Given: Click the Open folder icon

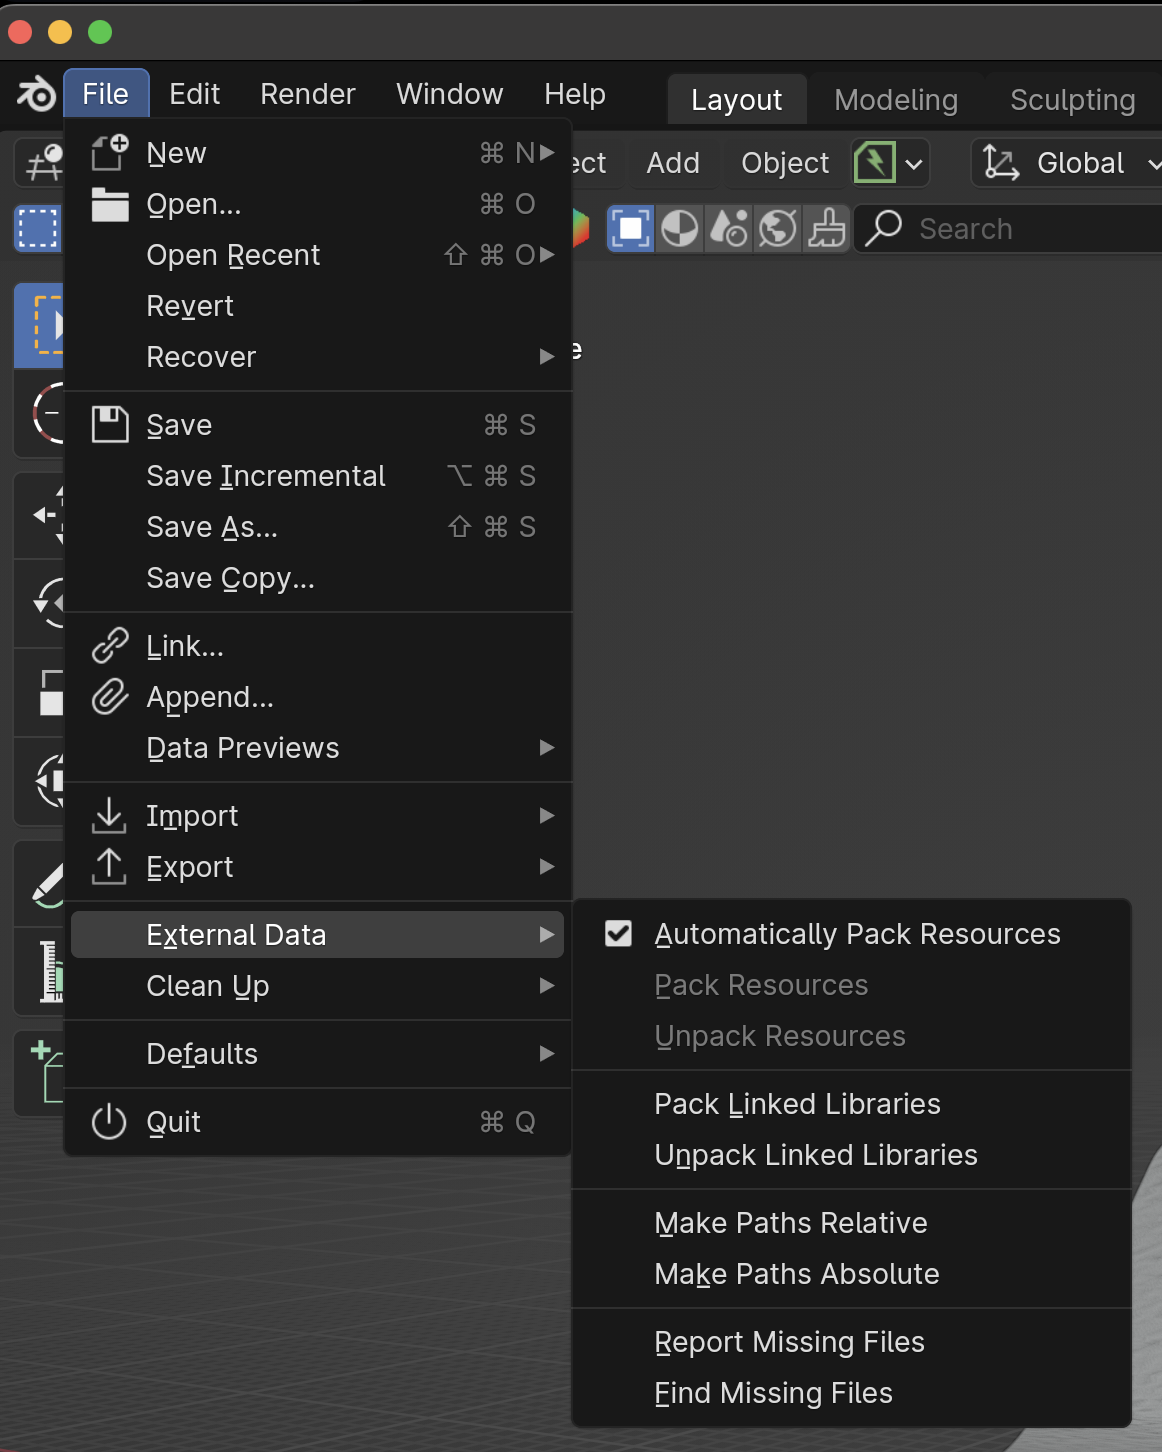Looking at the screenshot, I should click(x=110, y=204).
